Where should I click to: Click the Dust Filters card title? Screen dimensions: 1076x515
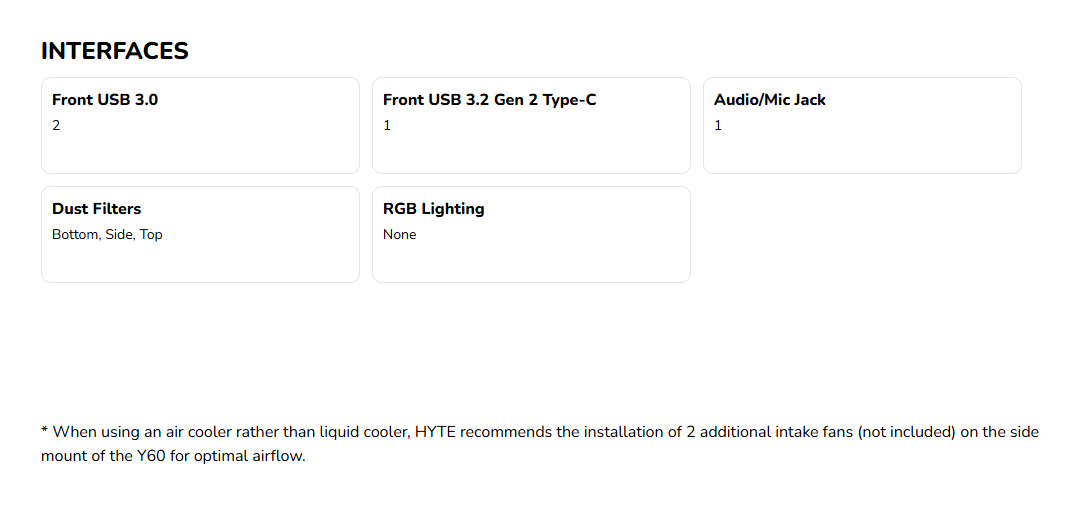point(96,209)
